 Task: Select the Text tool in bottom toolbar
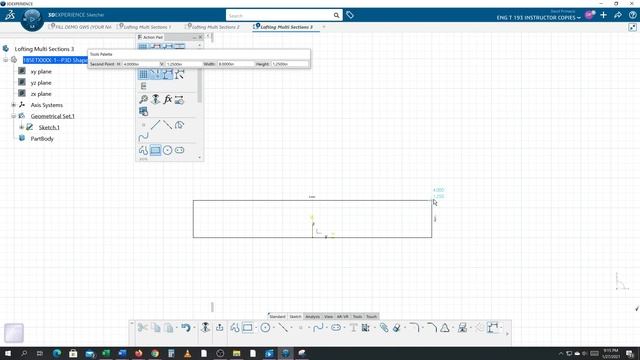[x=353, y=327]
